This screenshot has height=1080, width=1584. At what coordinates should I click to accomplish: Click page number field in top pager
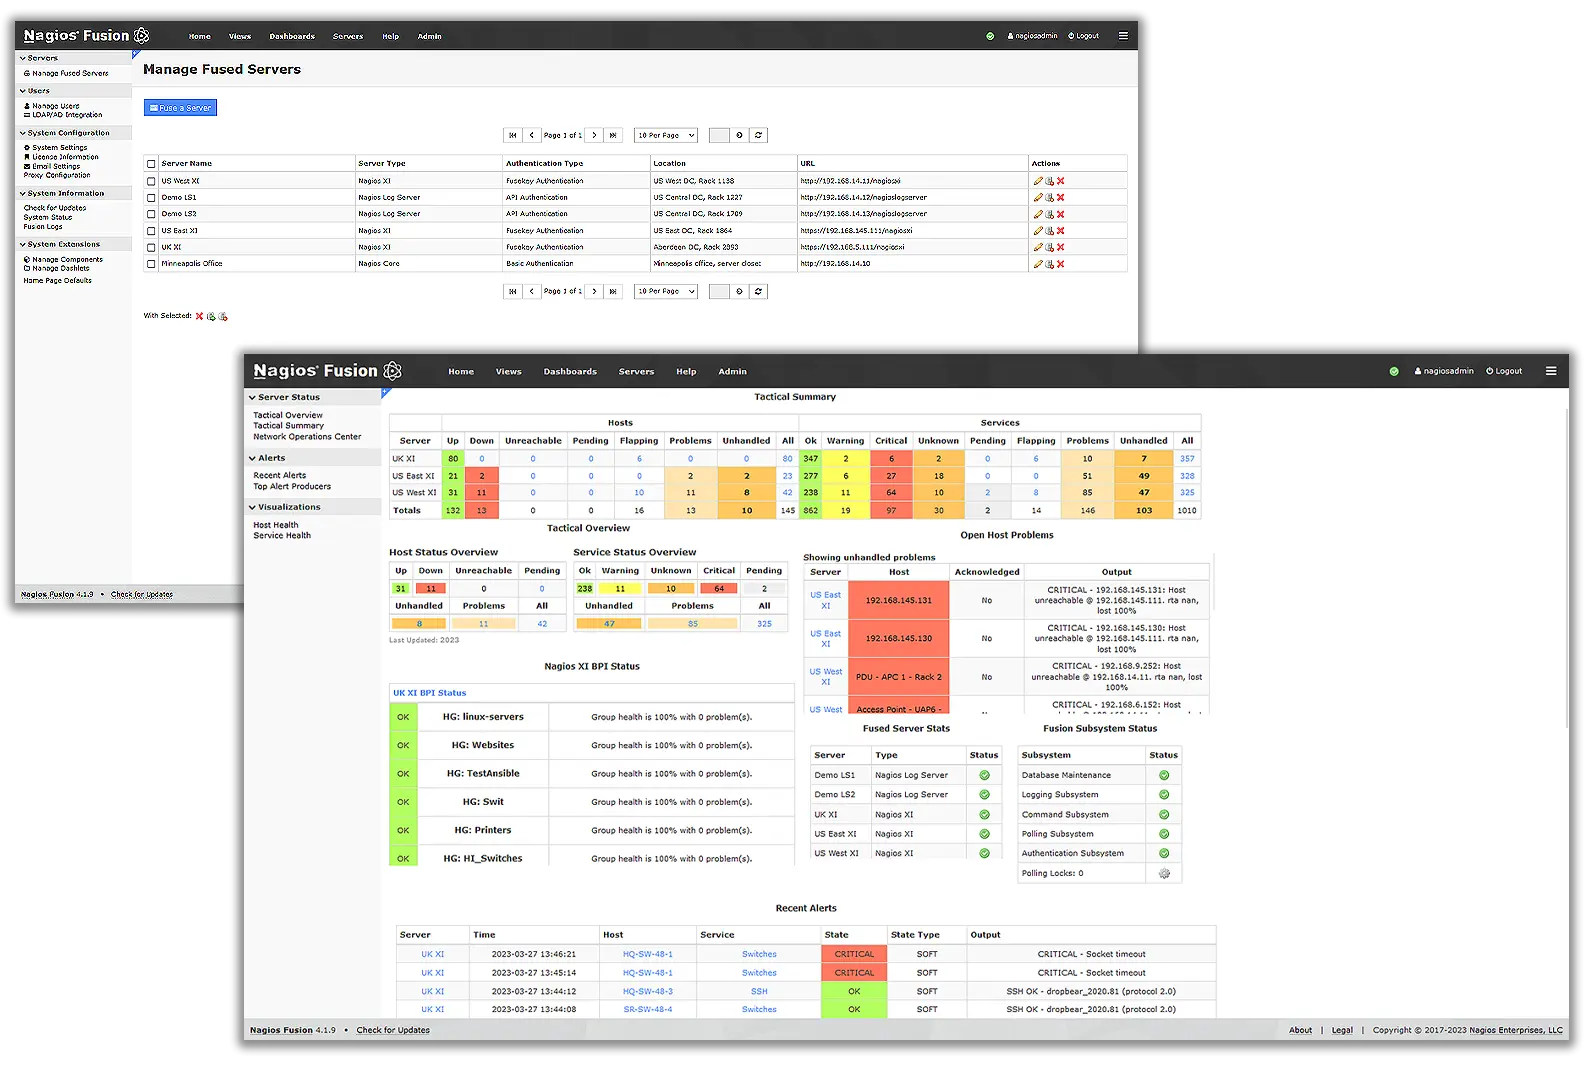tap(719, 135)
